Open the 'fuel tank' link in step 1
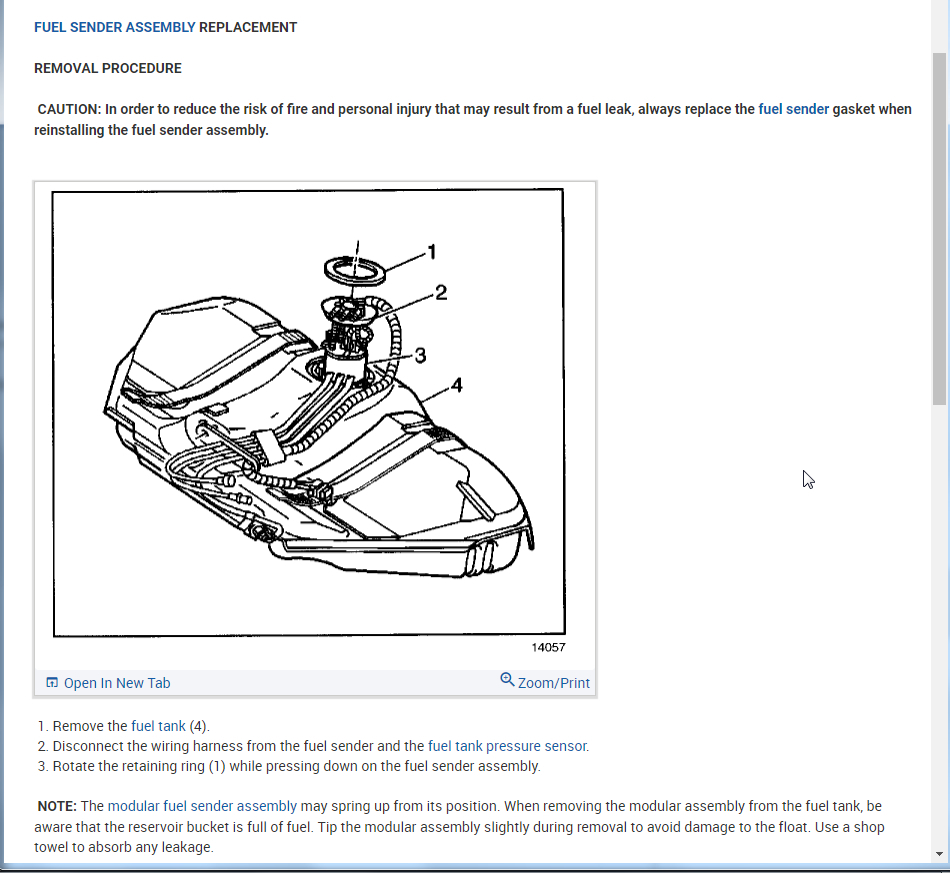This screenshot has width=950, height=873. [158, 726]
